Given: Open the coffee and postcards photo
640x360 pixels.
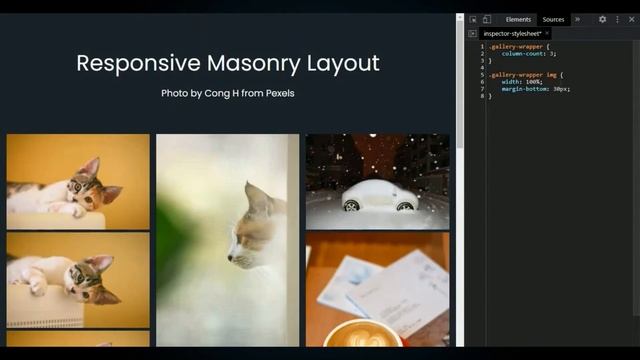Looking at the screenshot, I should point(378,289).
